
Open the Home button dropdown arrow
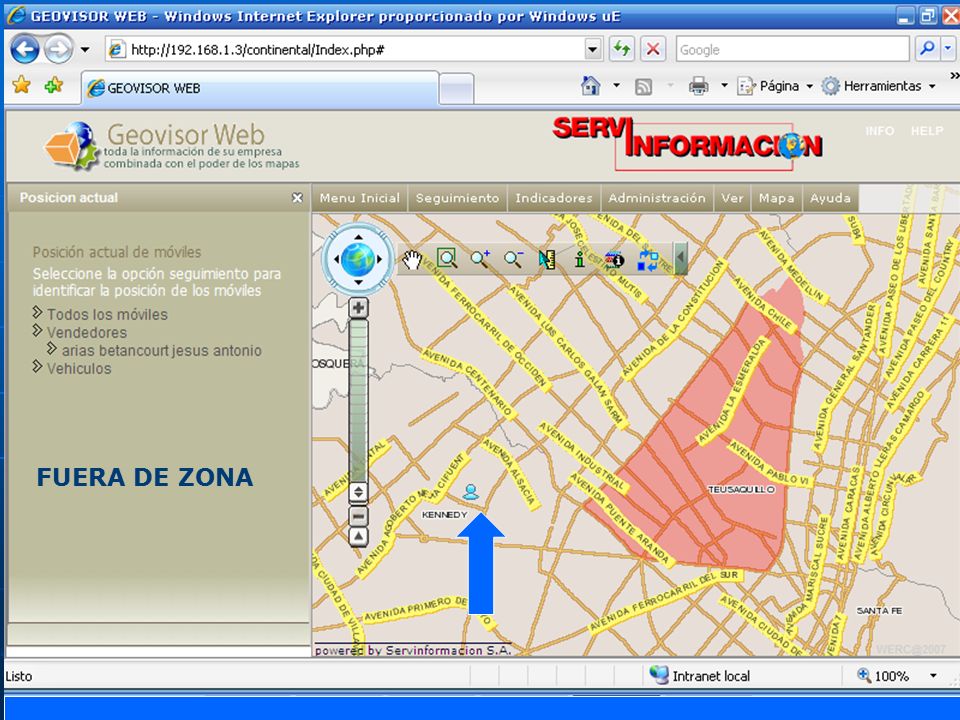pyautogui.click(x=617, y=86)
